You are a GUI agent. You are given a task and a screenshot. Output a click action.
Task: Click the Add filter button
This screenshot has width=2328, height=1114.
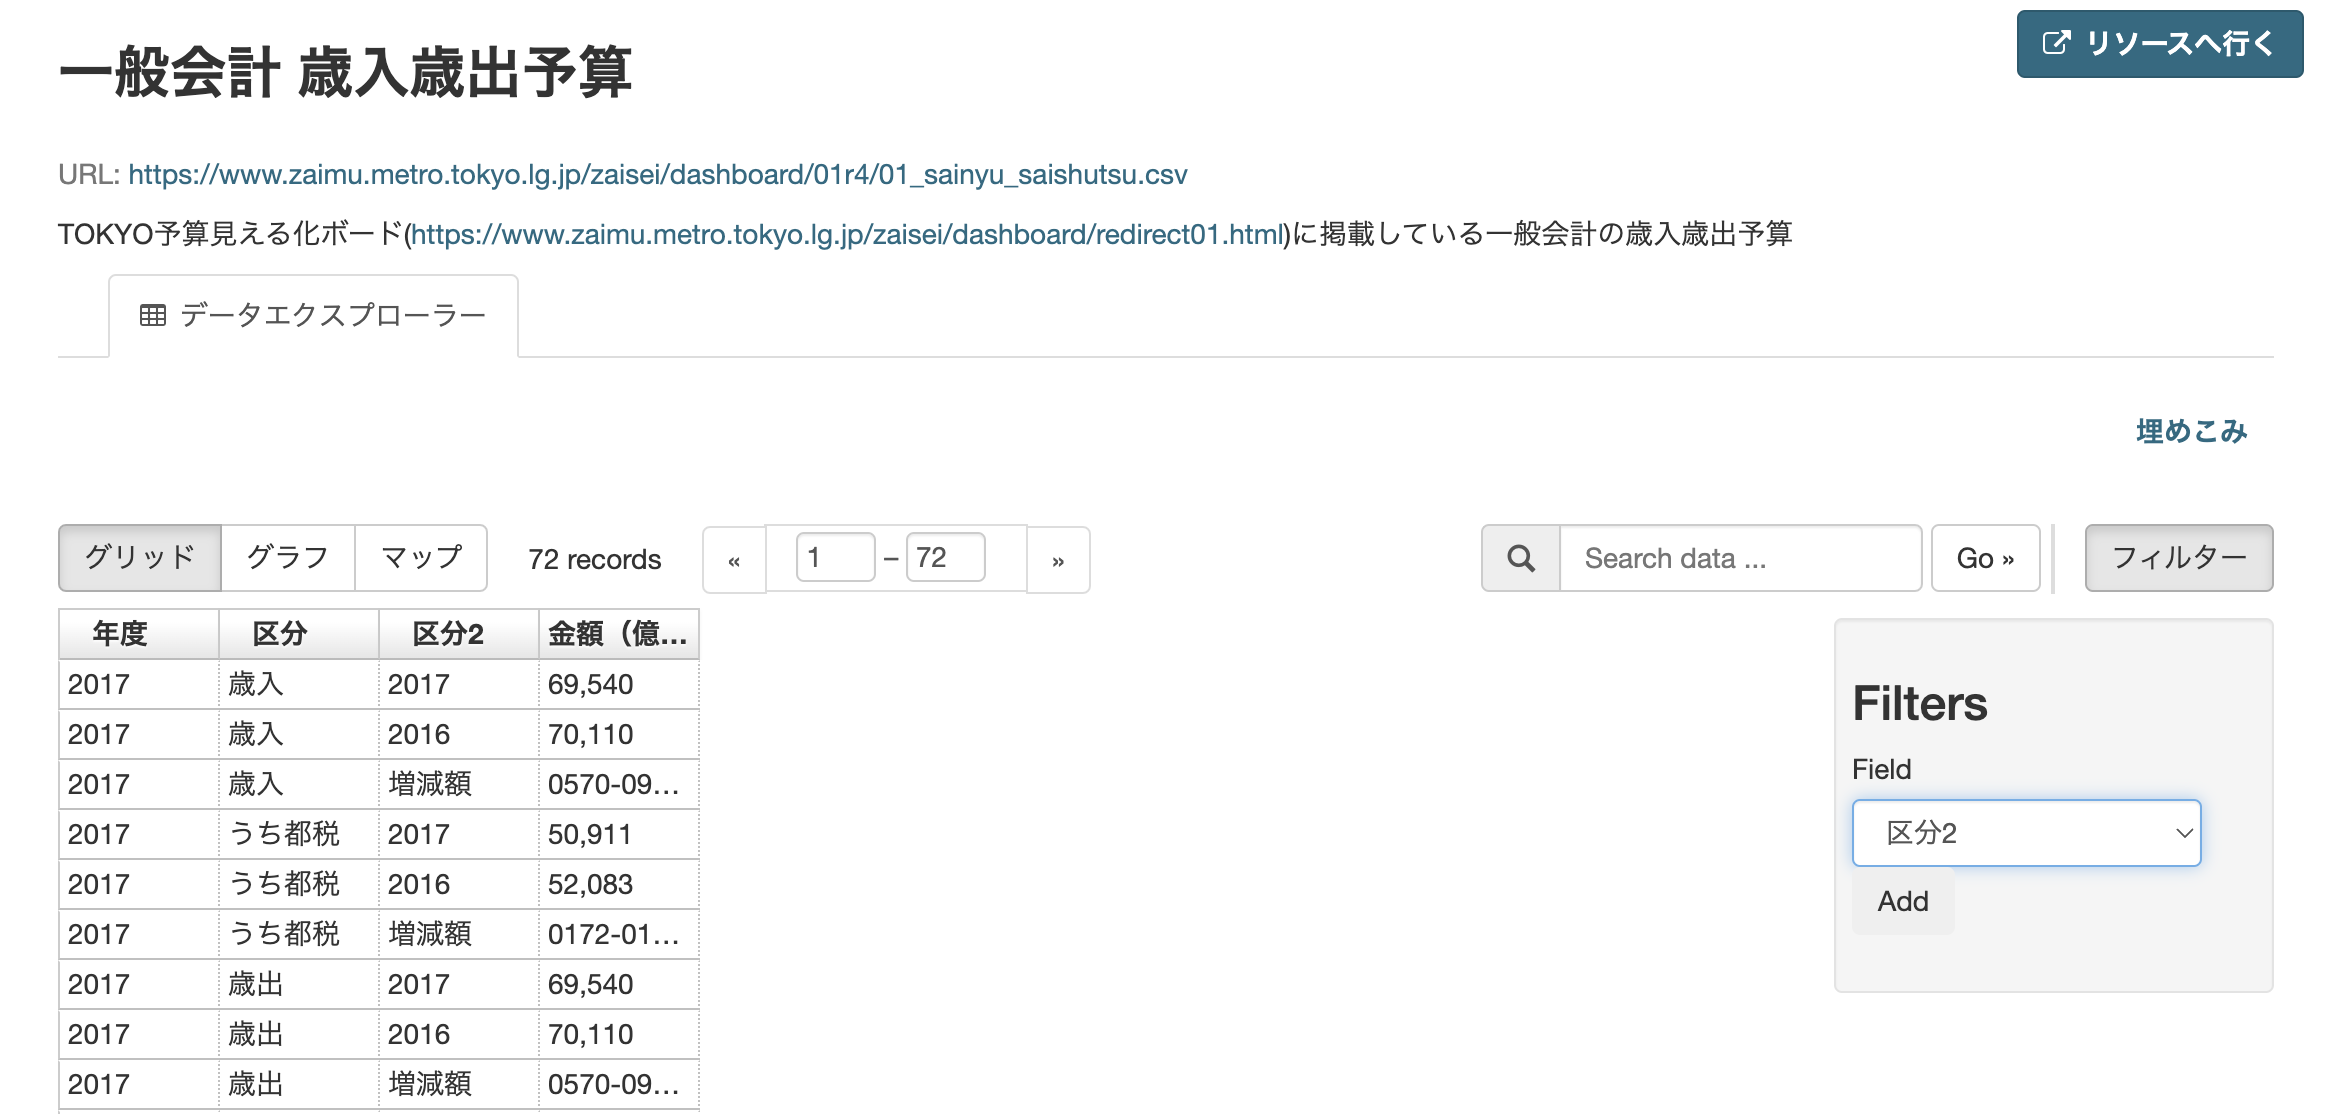(x=1902, y=901)
